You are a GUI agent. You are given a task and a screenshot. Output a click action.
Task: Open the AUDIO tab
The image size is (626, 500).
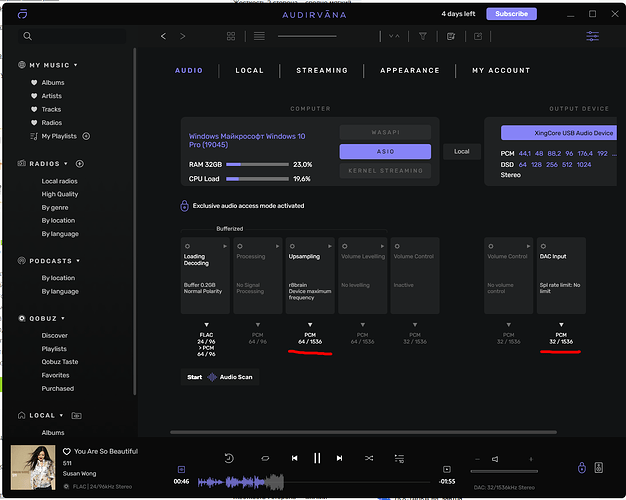(x=189, y=71)
